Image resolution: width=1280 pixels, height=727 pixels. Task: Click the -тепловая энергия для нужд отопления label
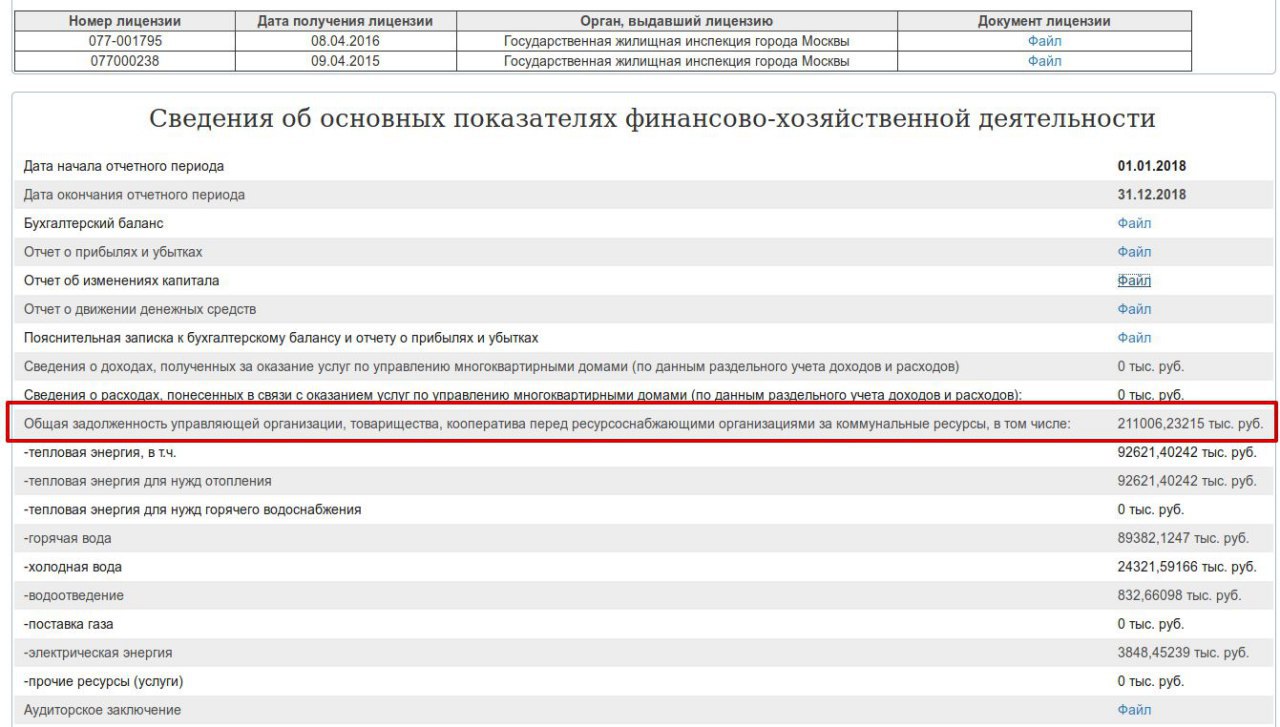click(x=150, y=481)
